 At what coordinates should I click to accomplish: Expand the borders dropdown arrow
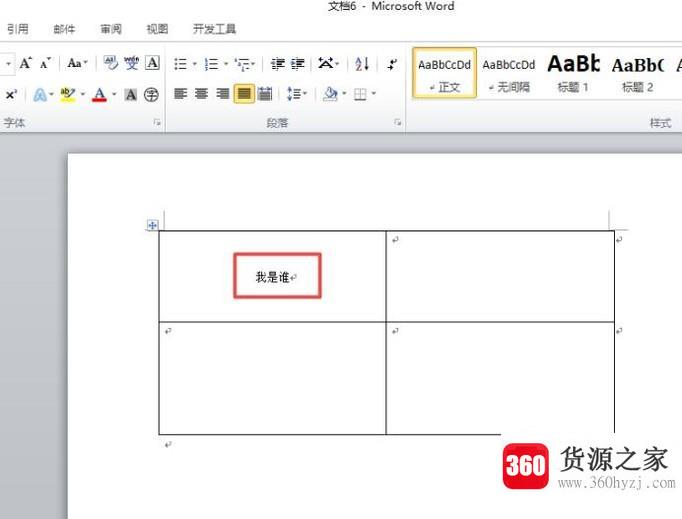[x=374, y=94]
